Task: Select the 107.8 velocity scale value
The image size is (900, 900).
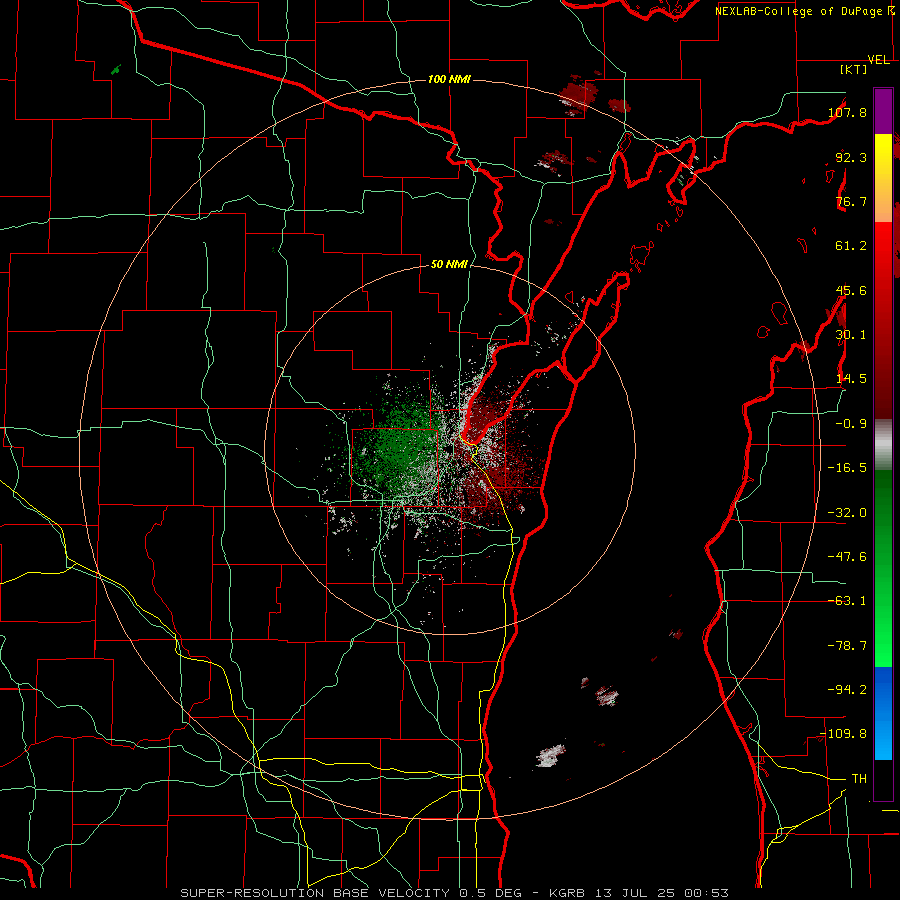Action: coord(847,112)
